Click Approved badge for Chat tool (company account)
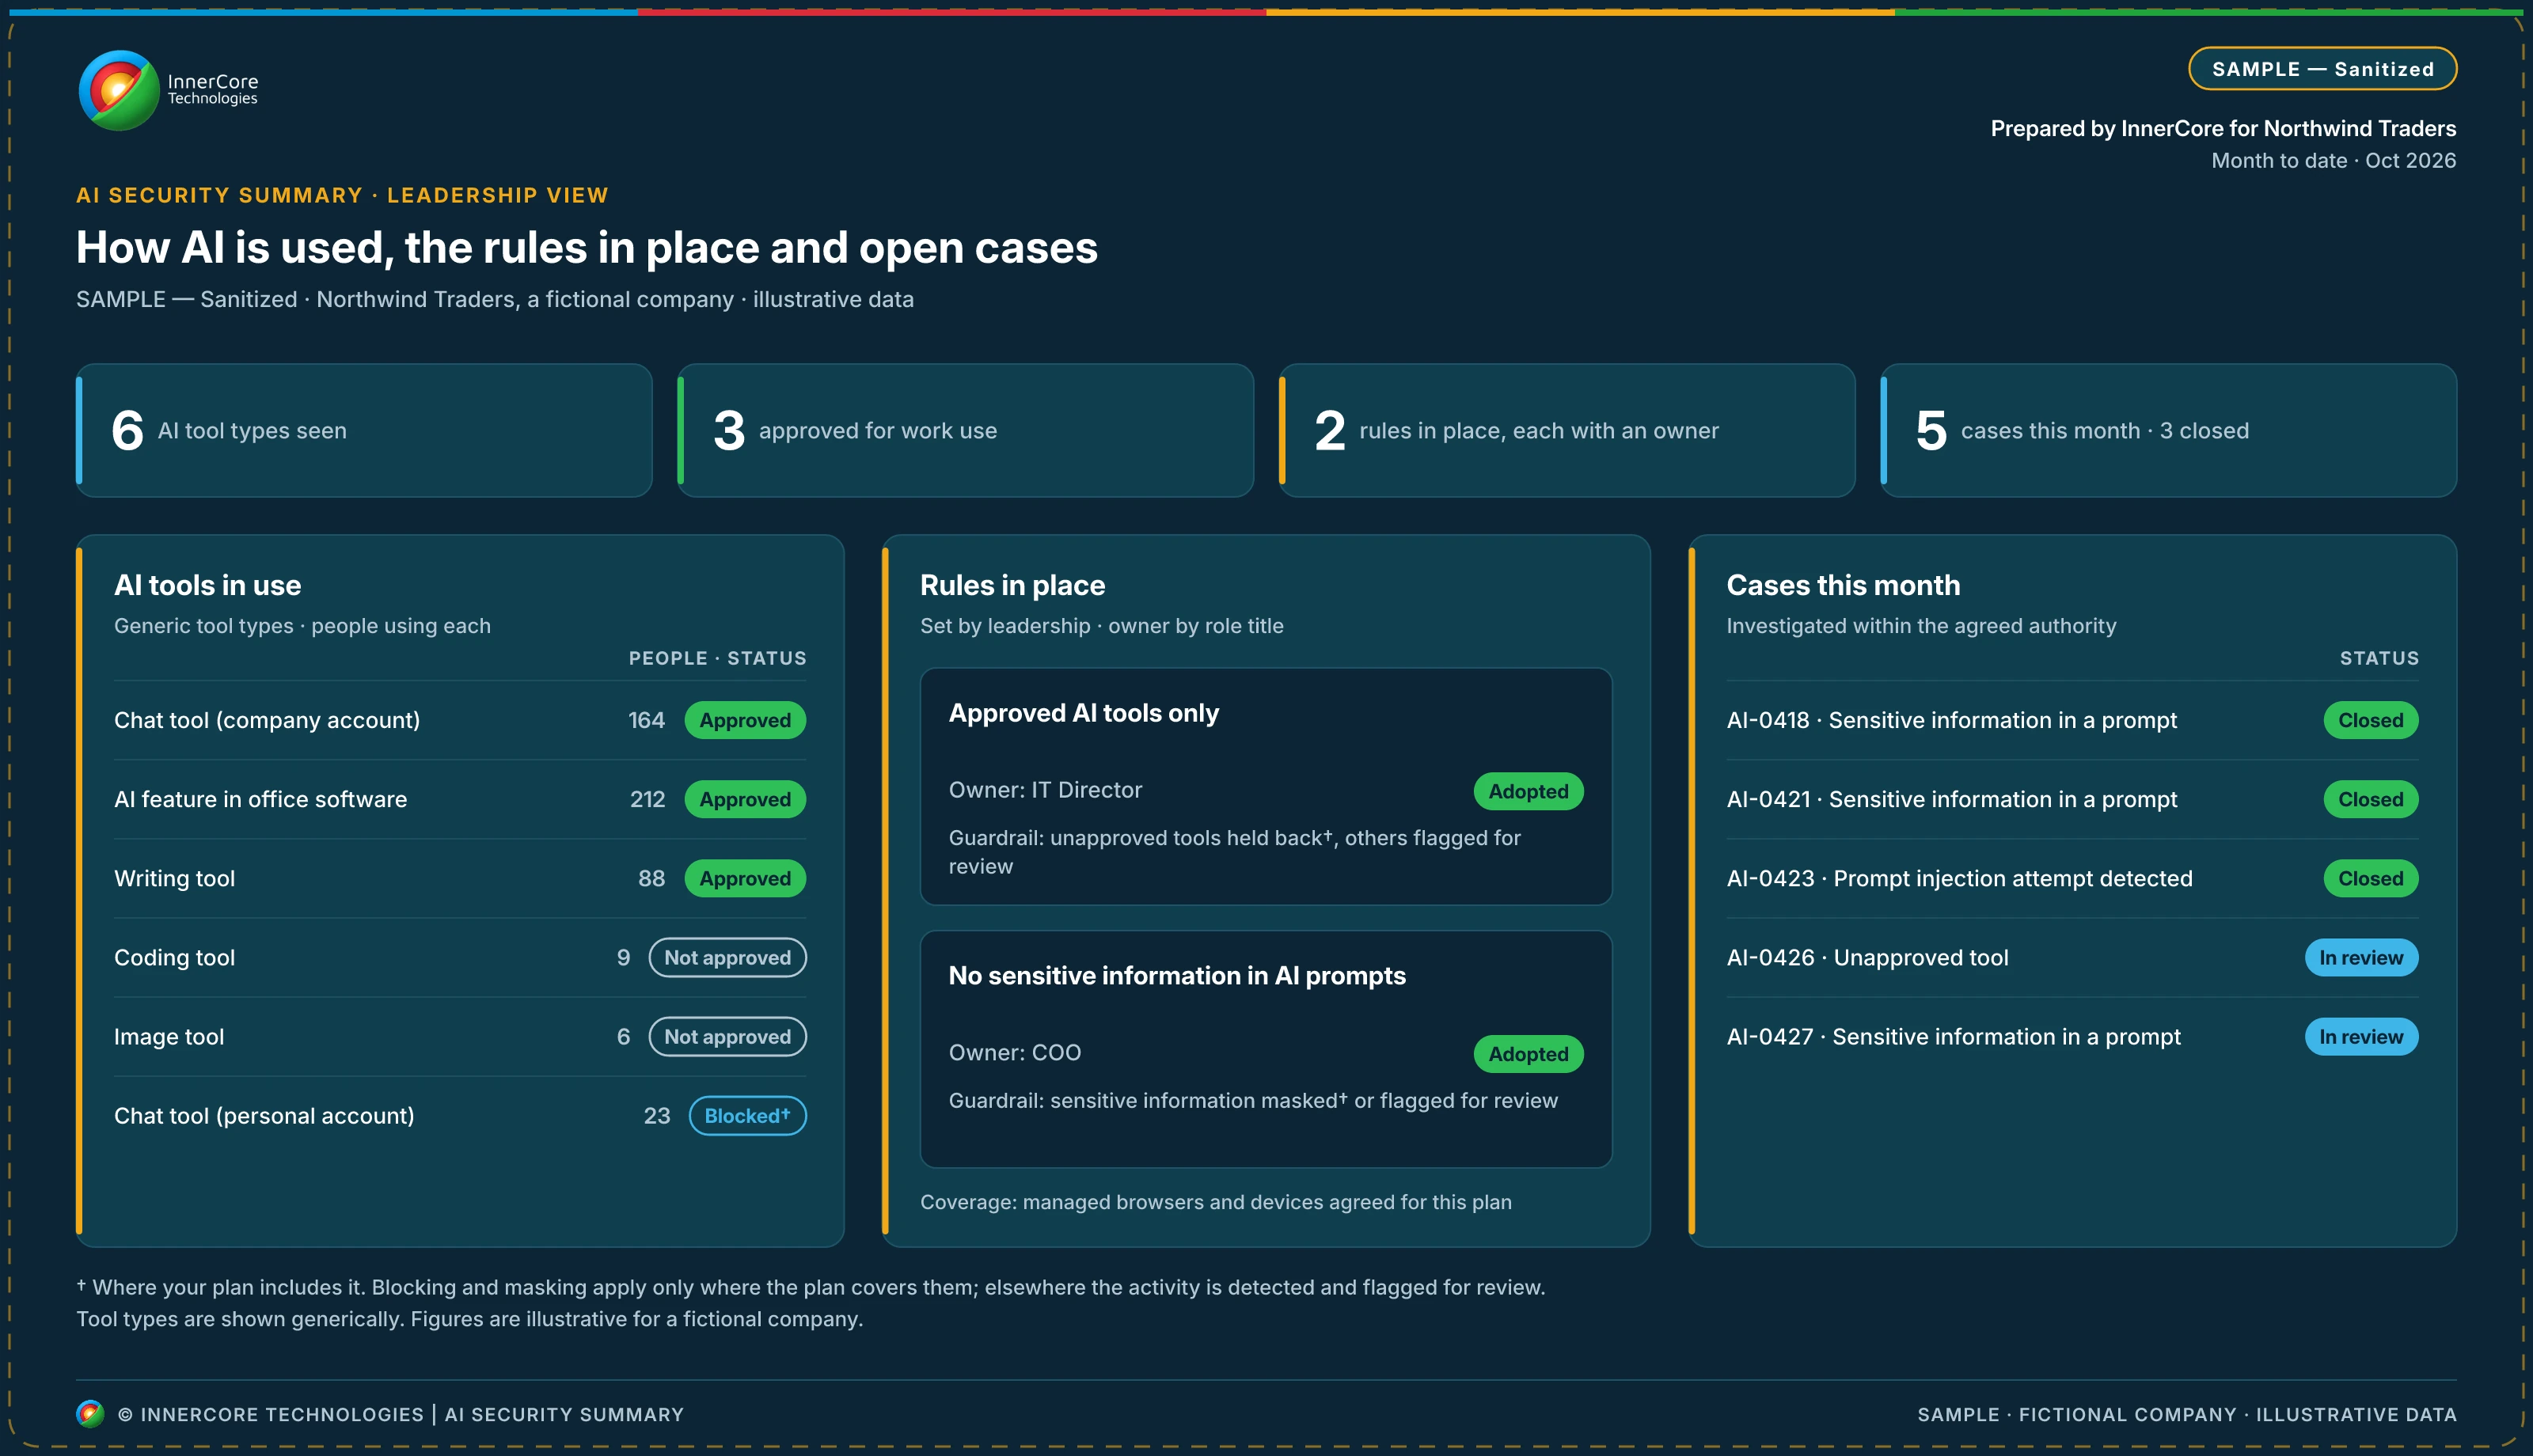Screen dimensions: 2533x1456 pyautogui.click(x=745, y=720)
